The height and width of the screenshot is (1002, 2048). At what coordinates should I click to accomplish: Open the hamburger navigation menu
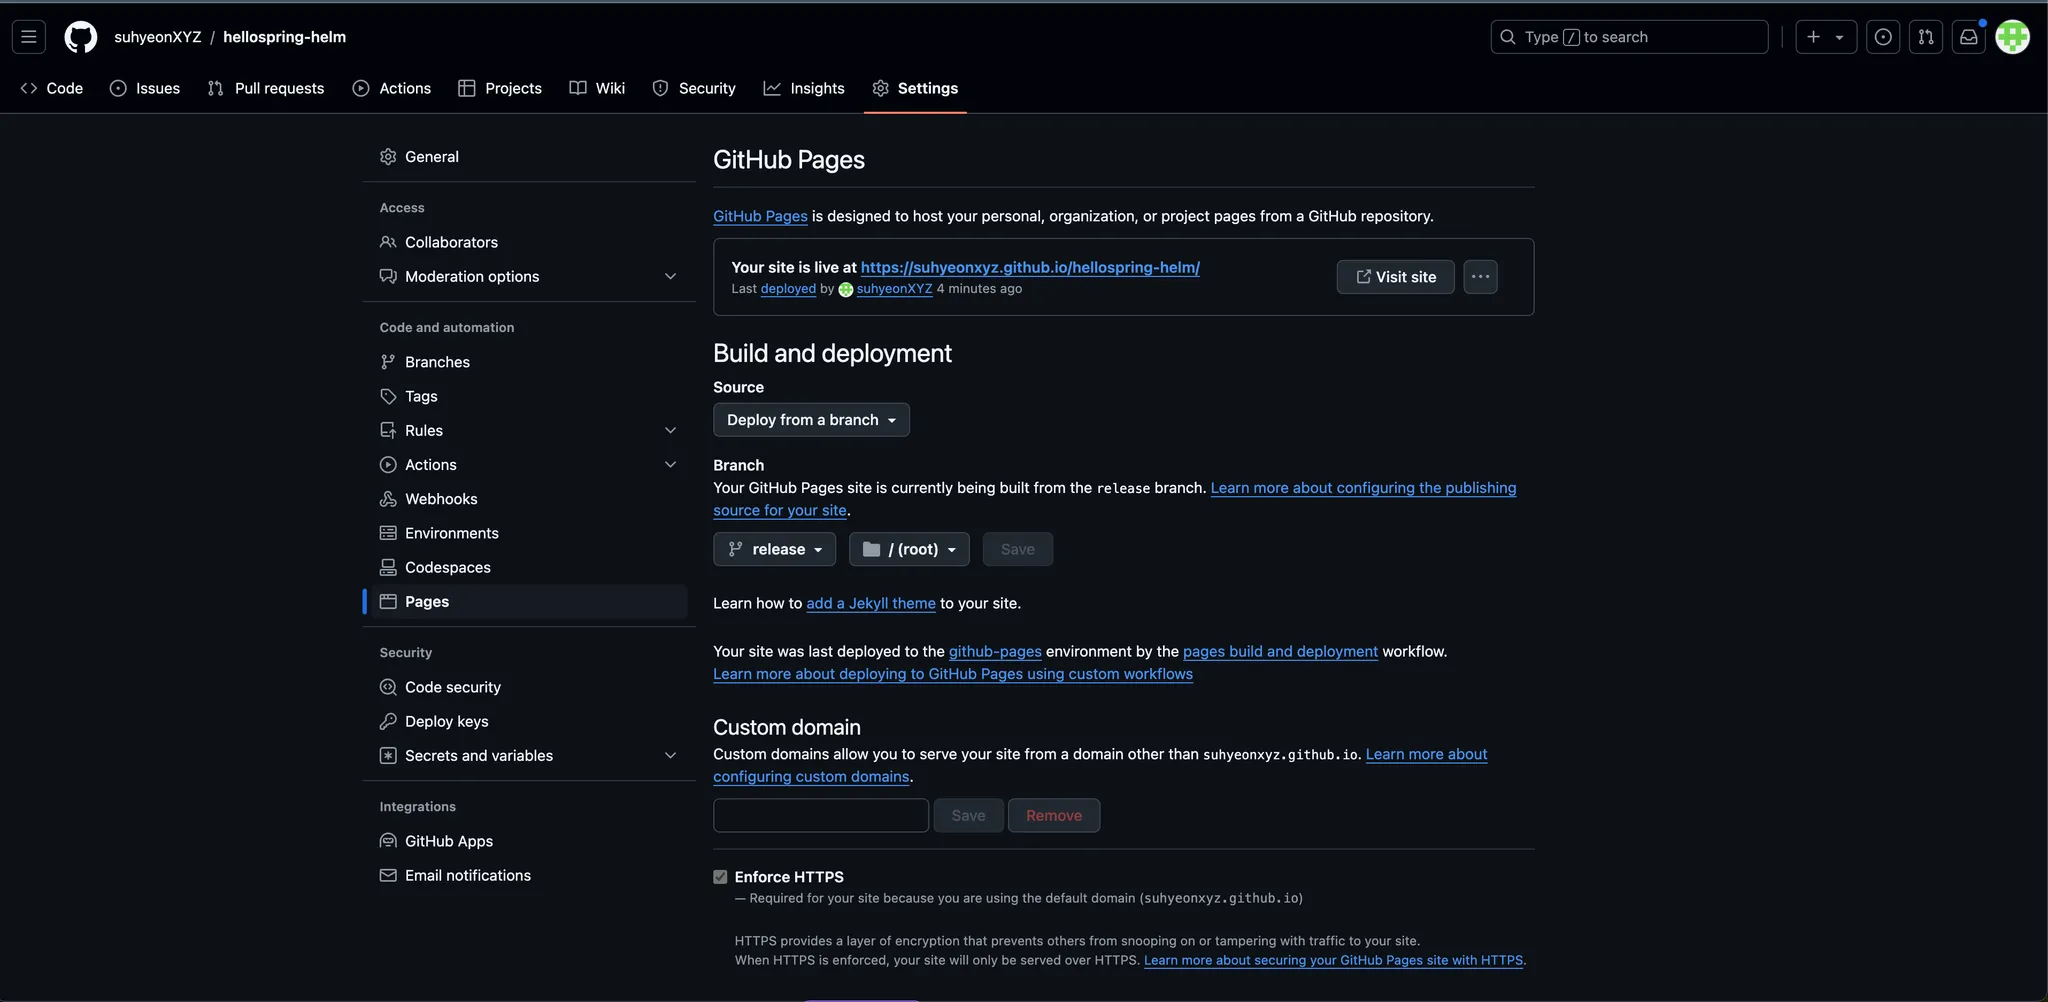29,37
